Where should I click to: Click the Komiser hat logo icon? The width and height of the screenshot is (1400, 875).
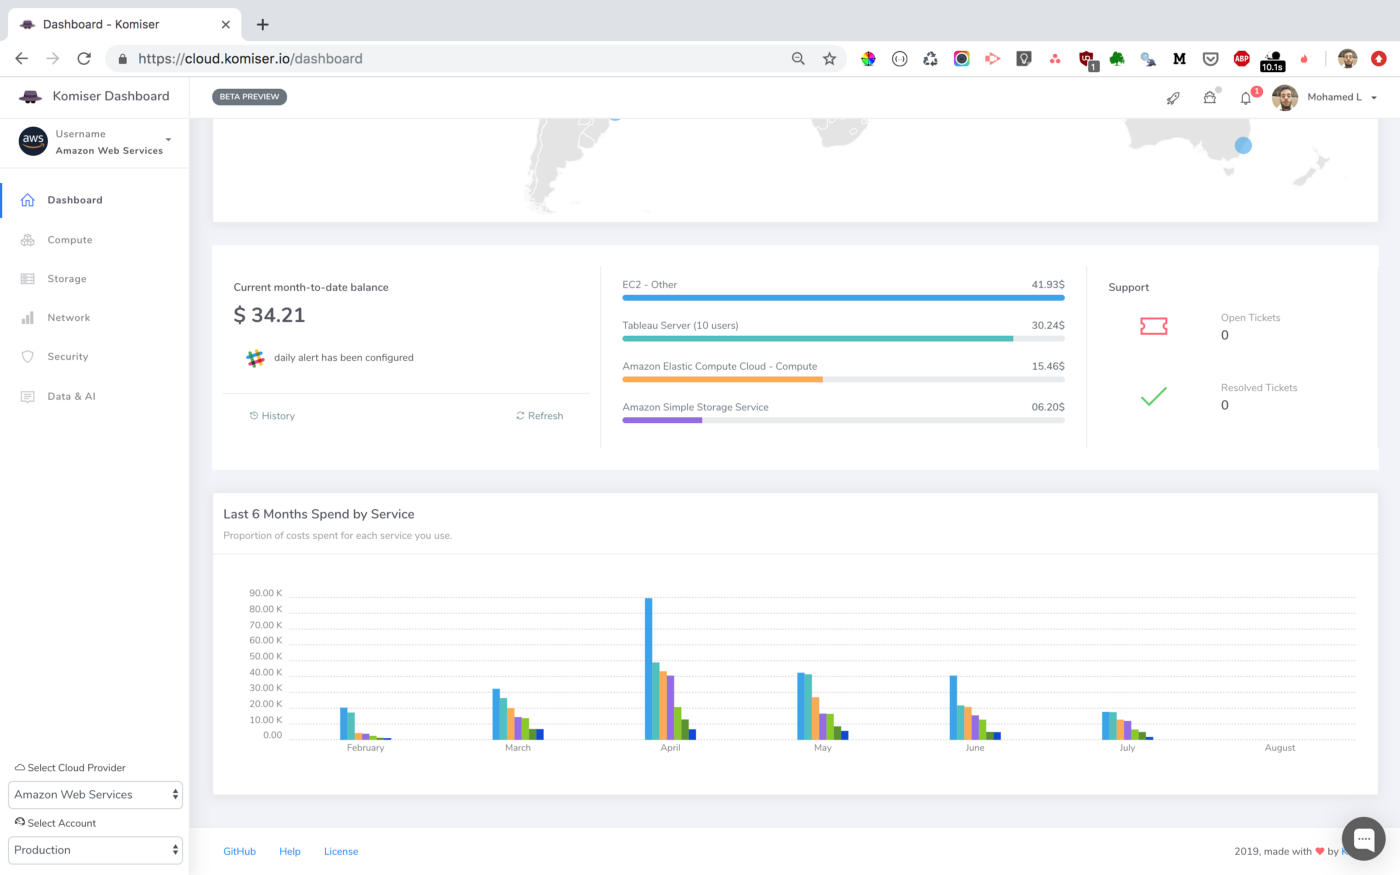click(x=31, y=96)
